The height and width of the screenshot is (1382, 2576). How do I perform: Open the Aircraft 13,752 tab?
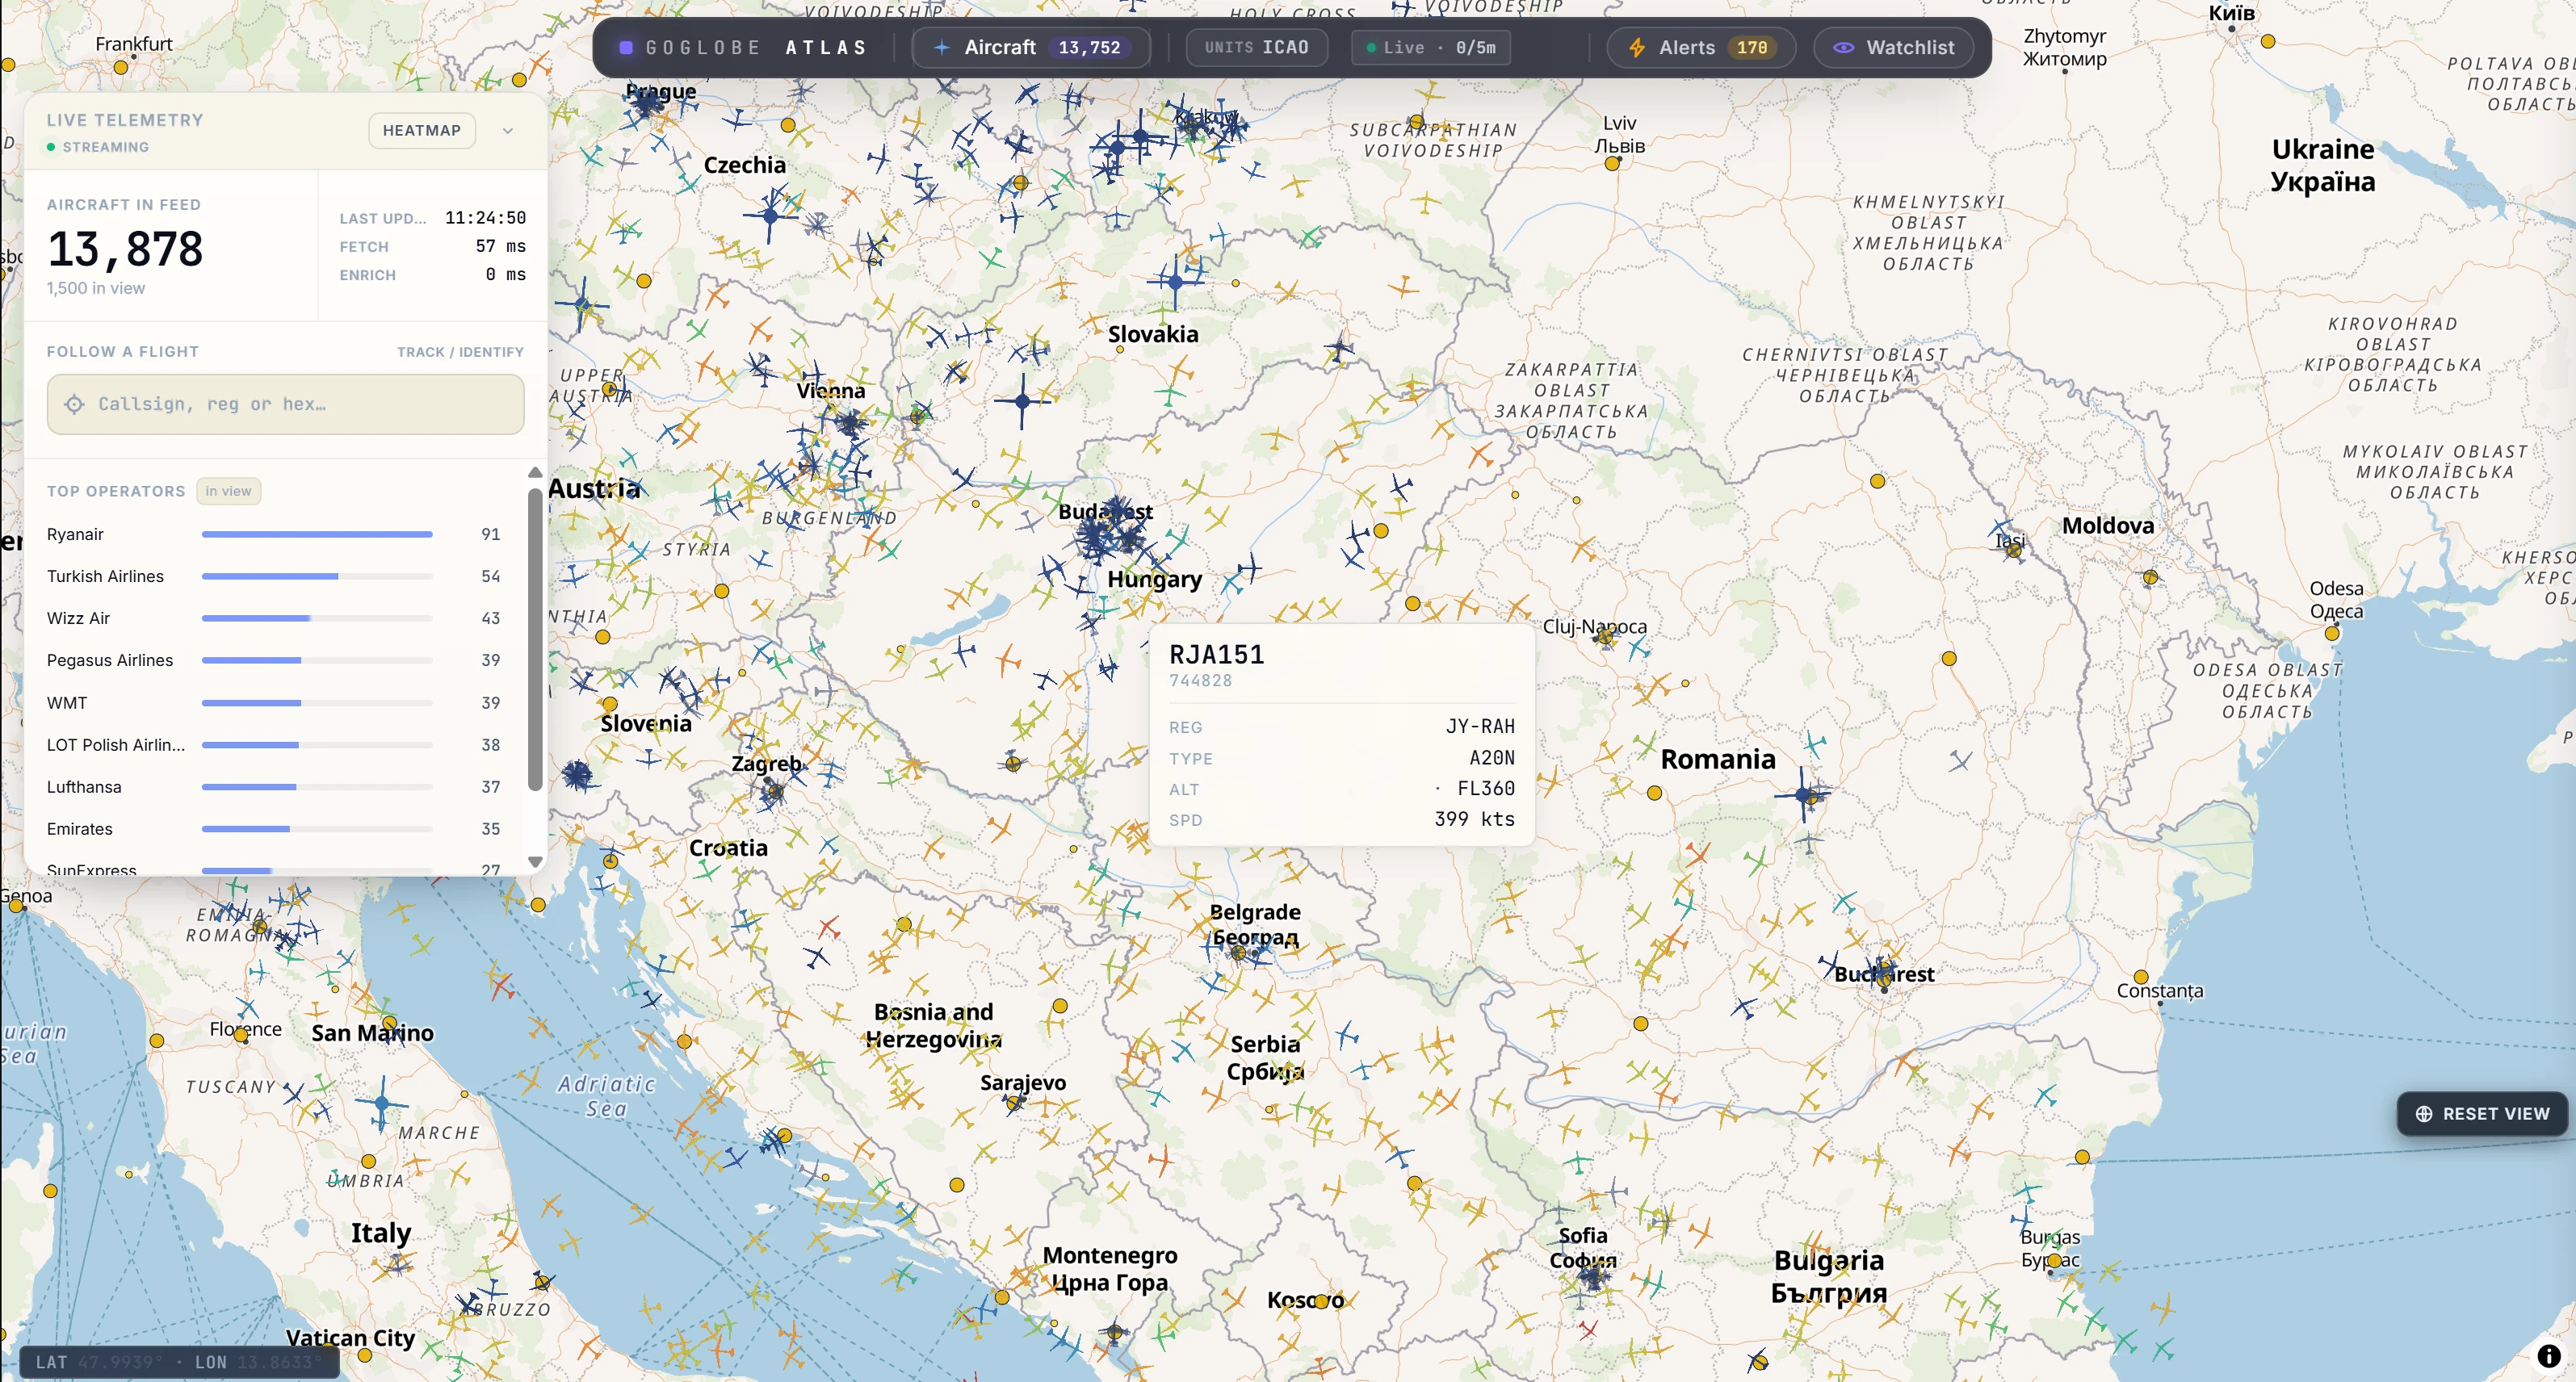1031,48
